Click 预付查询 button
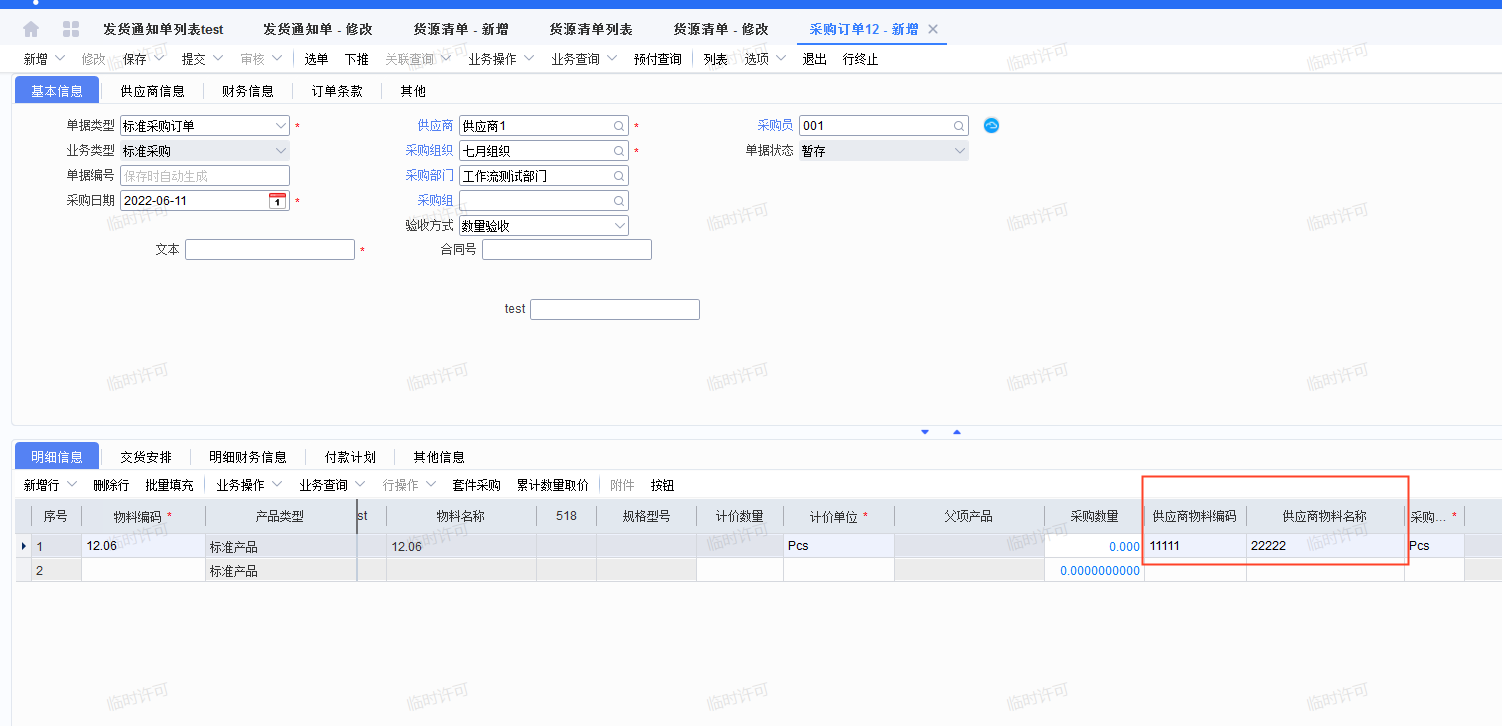 click(657, 59)
